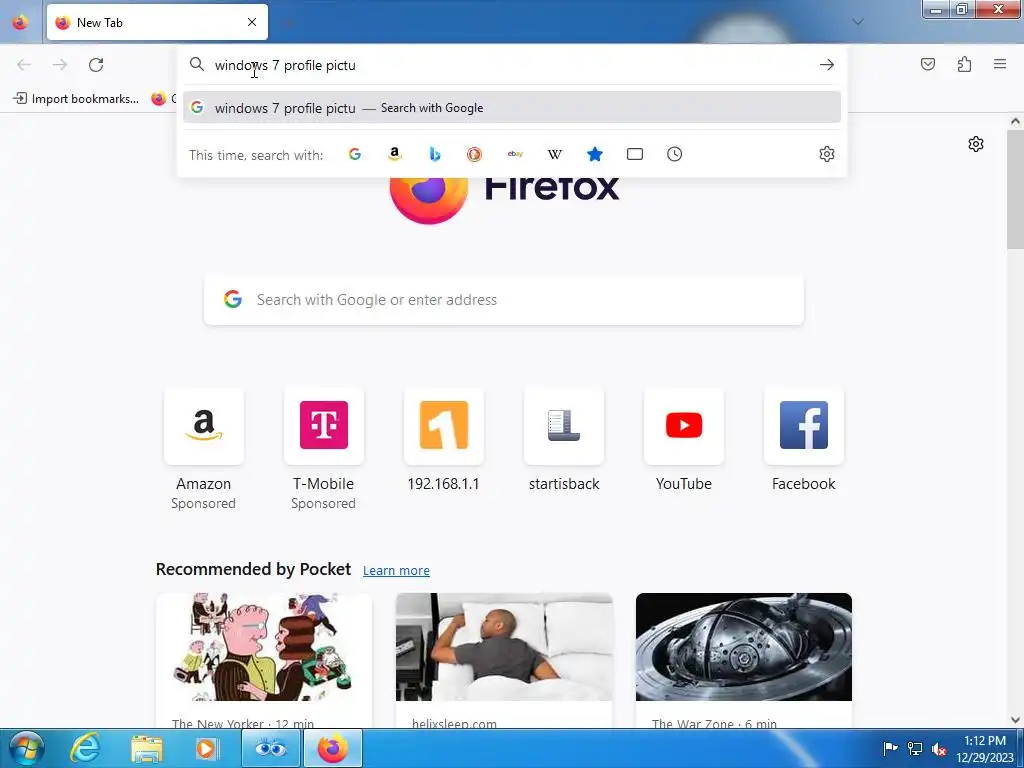Search history with the clock icon
Screen dimensions: 1024x768
pos(675,154)
